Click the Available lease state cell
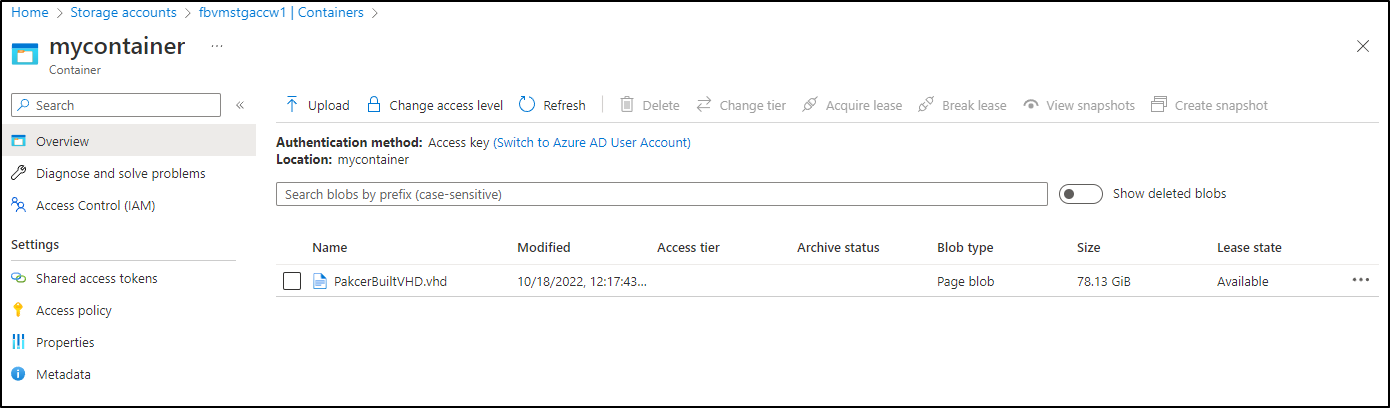Viewport: 1390px width, 408px height. [1243, 281]
